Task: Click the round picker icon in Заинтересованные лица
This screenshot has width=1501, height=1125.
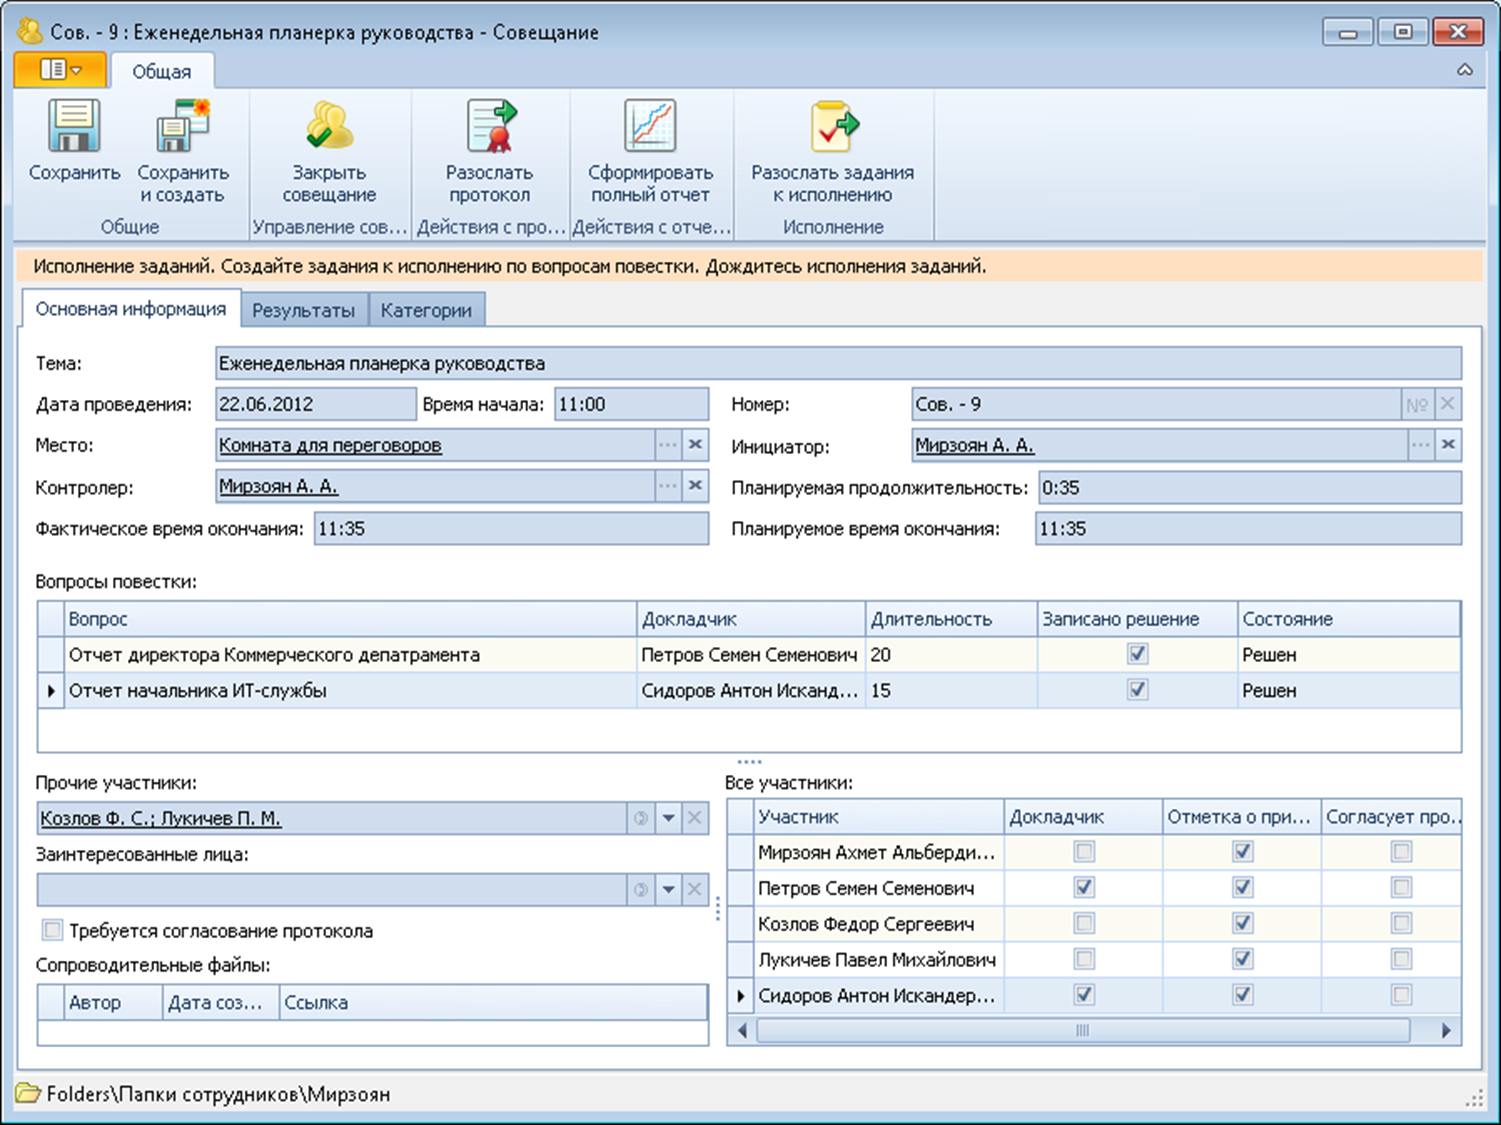Action: [641, 889]
